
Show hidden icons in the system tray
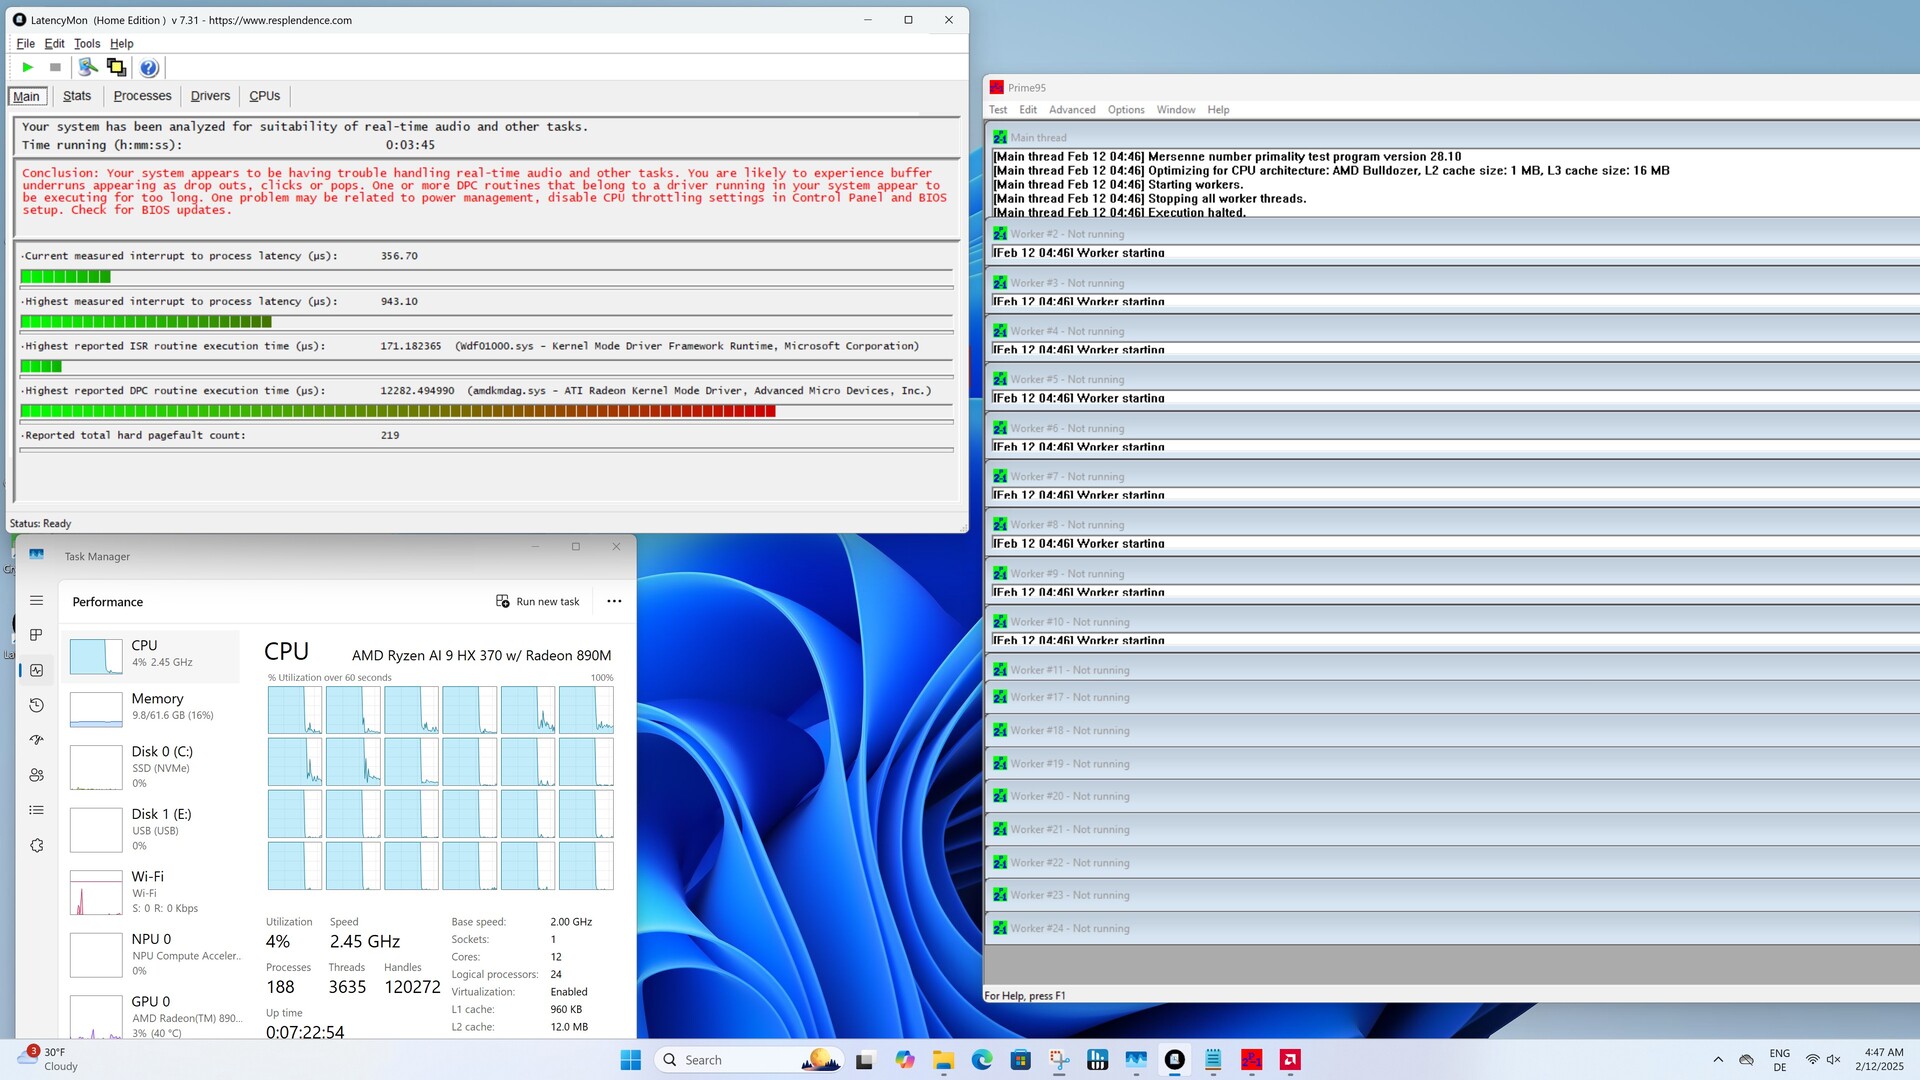tap(1718, 1060)
